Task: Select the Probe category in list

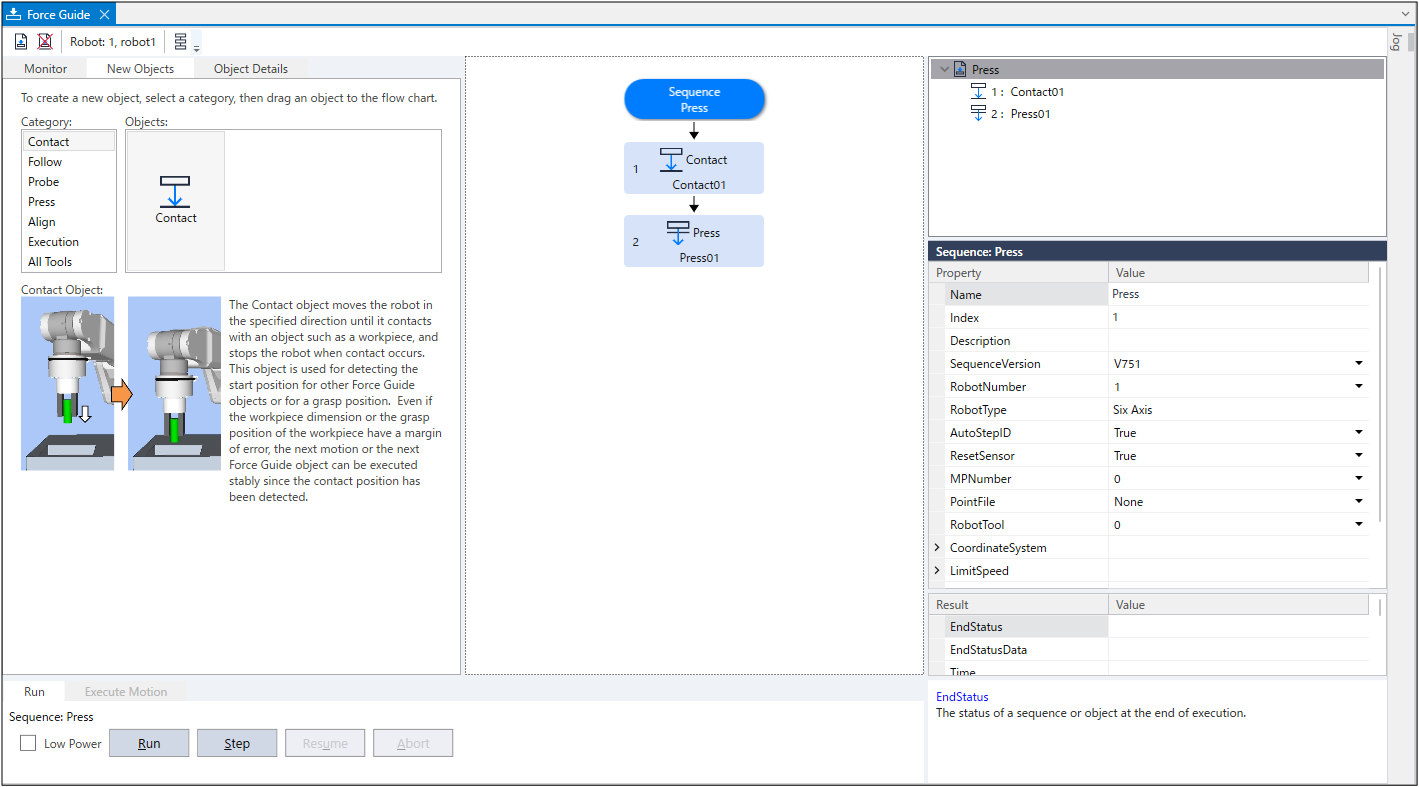Action: click(x=44, y=182)
